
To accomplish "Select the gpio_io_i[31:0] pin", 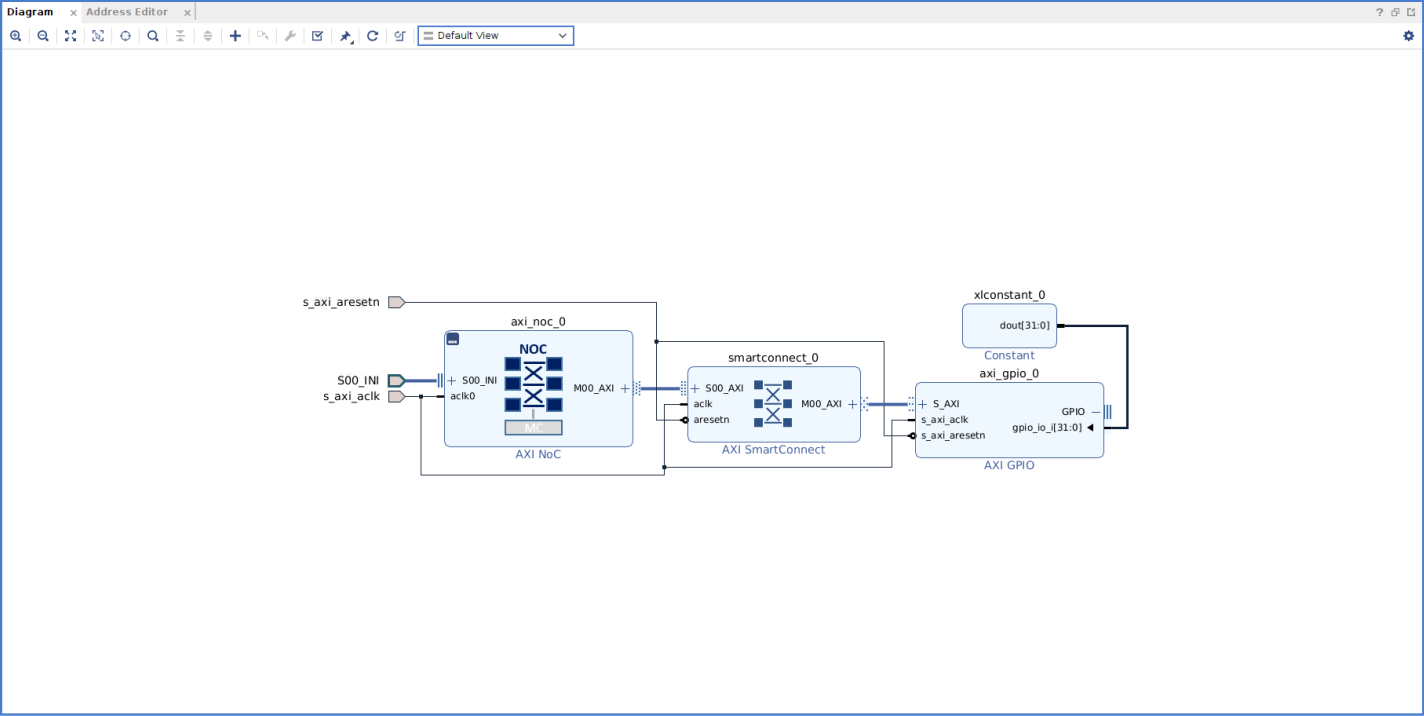I will coord(1047,427).
